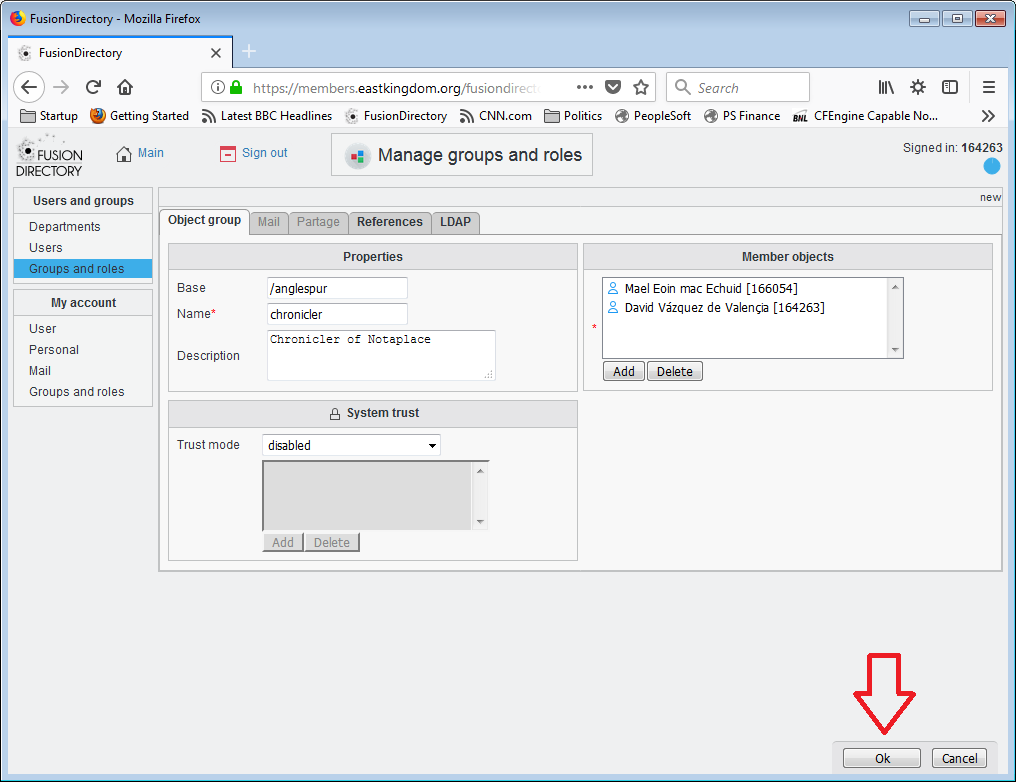The image size is (1016, 782).
Task: Open CFEngine Capable bookmark
Action: tap(865, 116)
